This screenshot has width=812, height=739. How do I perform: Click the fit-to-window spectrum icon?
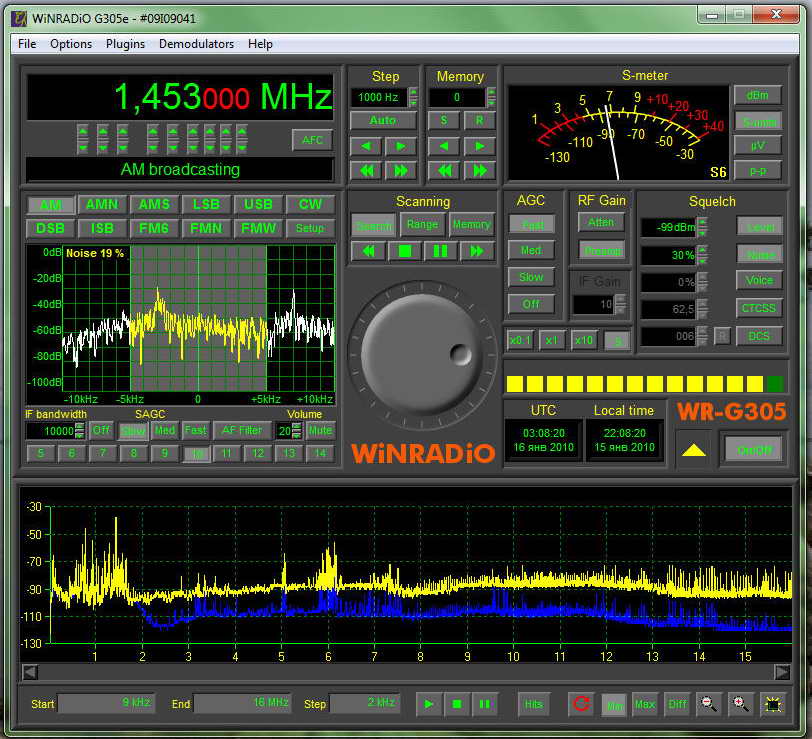pos(773,704)
